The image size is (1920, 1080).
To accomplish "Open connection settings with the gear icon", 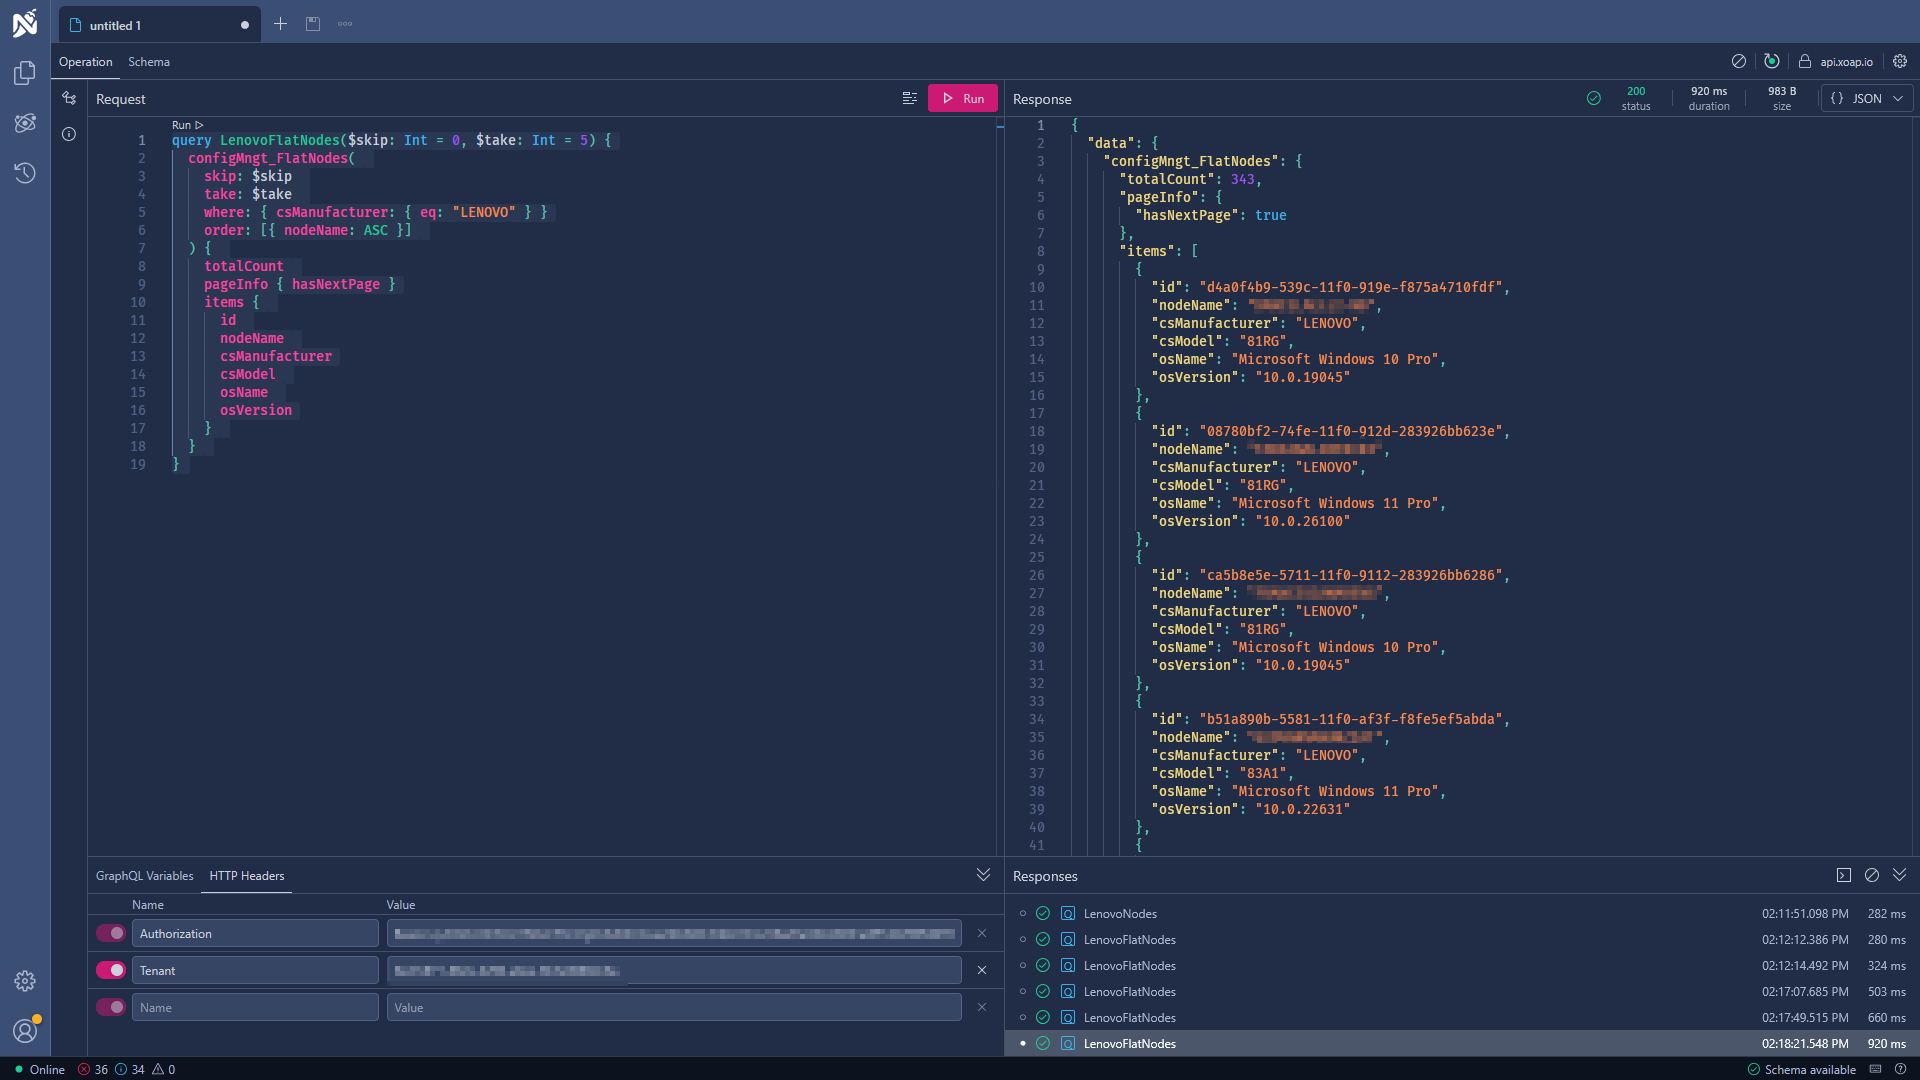I will tap(1901, 61).
